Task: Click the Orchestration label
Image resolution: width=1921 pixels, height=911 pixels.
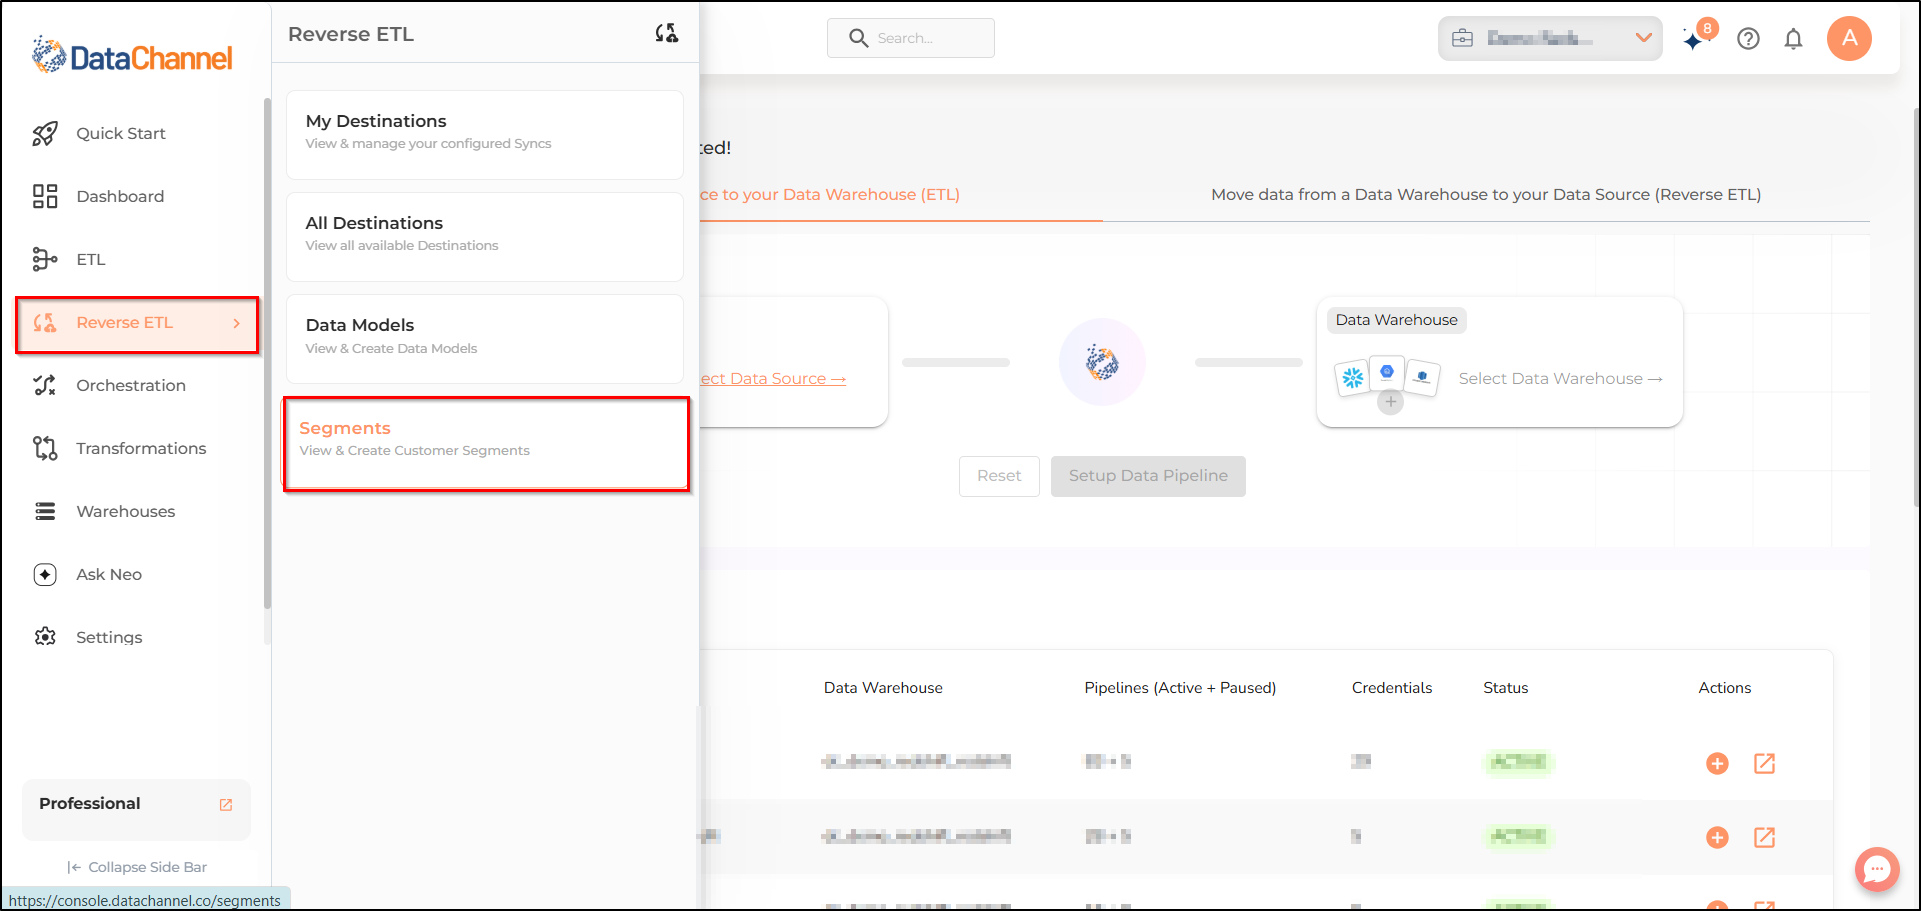Action: click(x=131, y=386)
